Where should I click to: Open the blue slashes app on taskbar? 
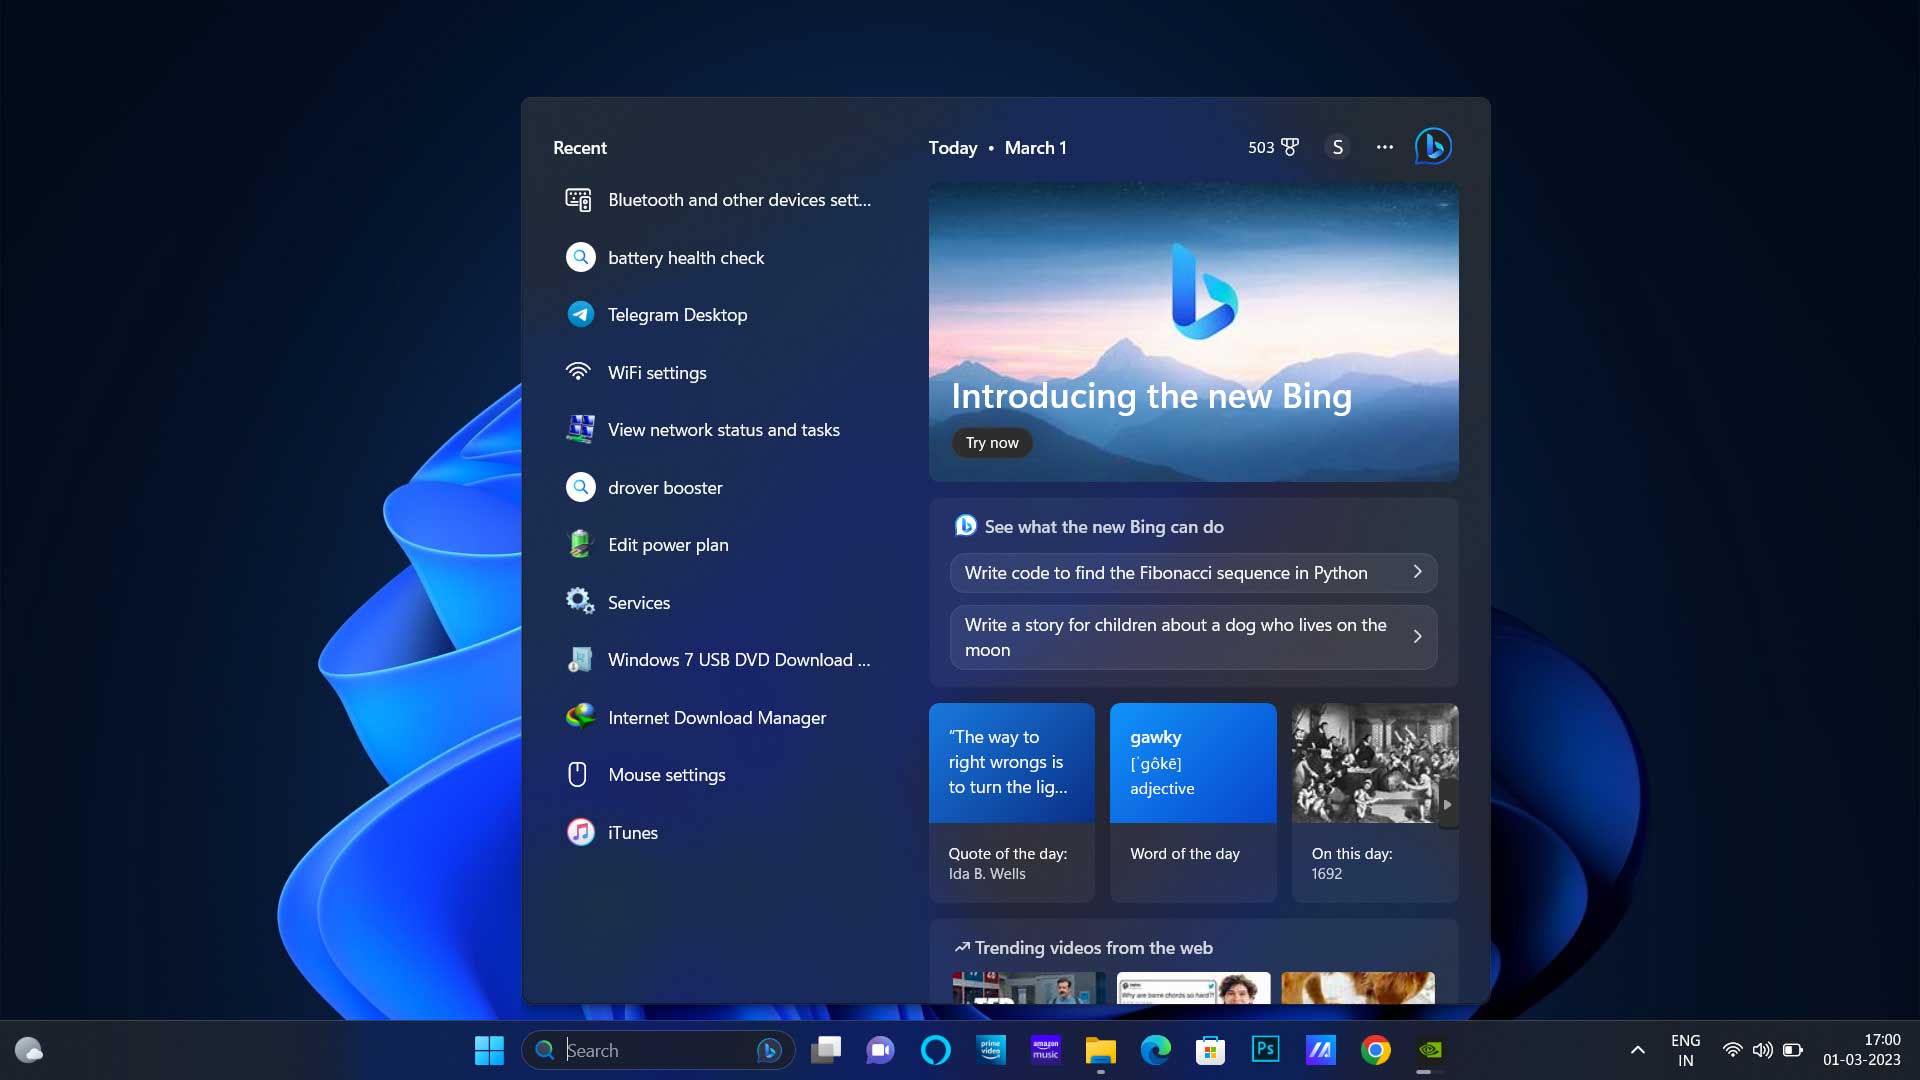(1321, 1050)
